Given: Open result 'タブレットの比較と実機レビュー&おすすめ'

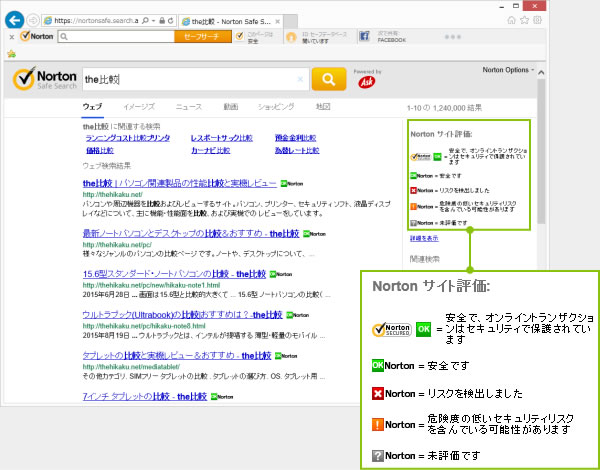Looking at the screenshot, I should pyautogui.click(x=177, y=356).
